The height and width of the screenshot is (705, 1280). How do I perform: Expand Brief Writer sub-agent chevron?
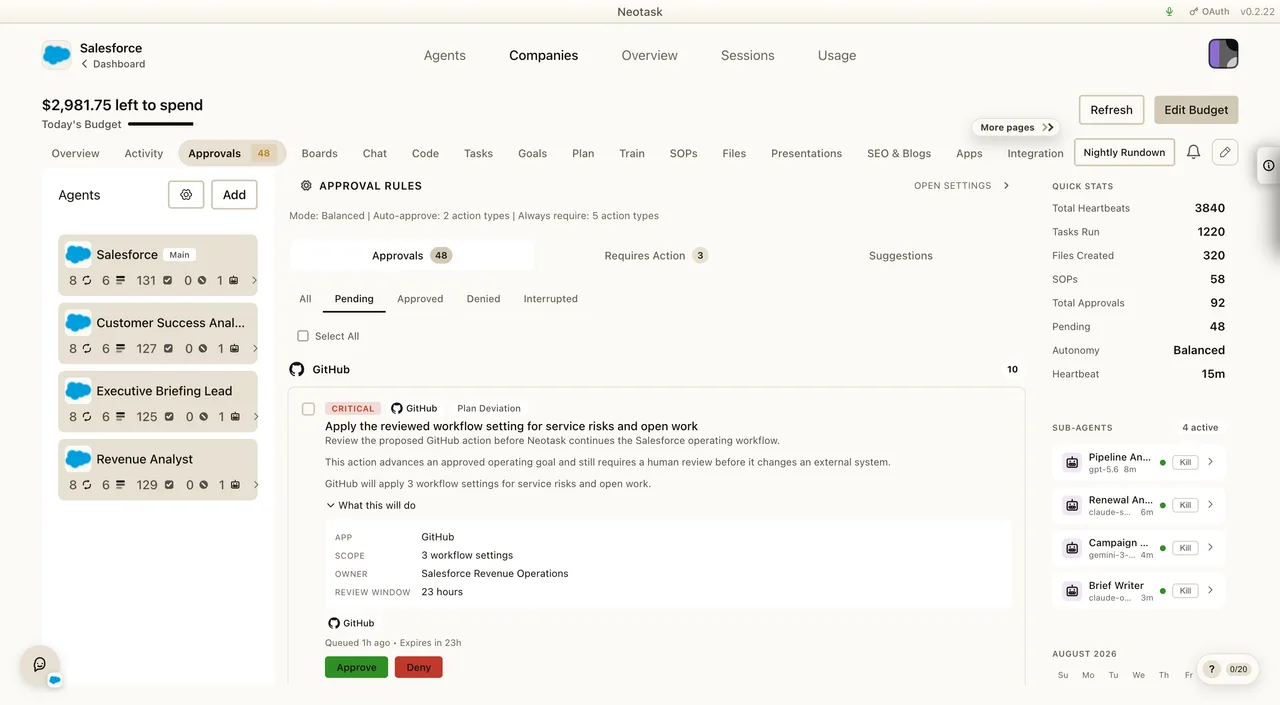pyautogui.click(x=1210, y=590)
